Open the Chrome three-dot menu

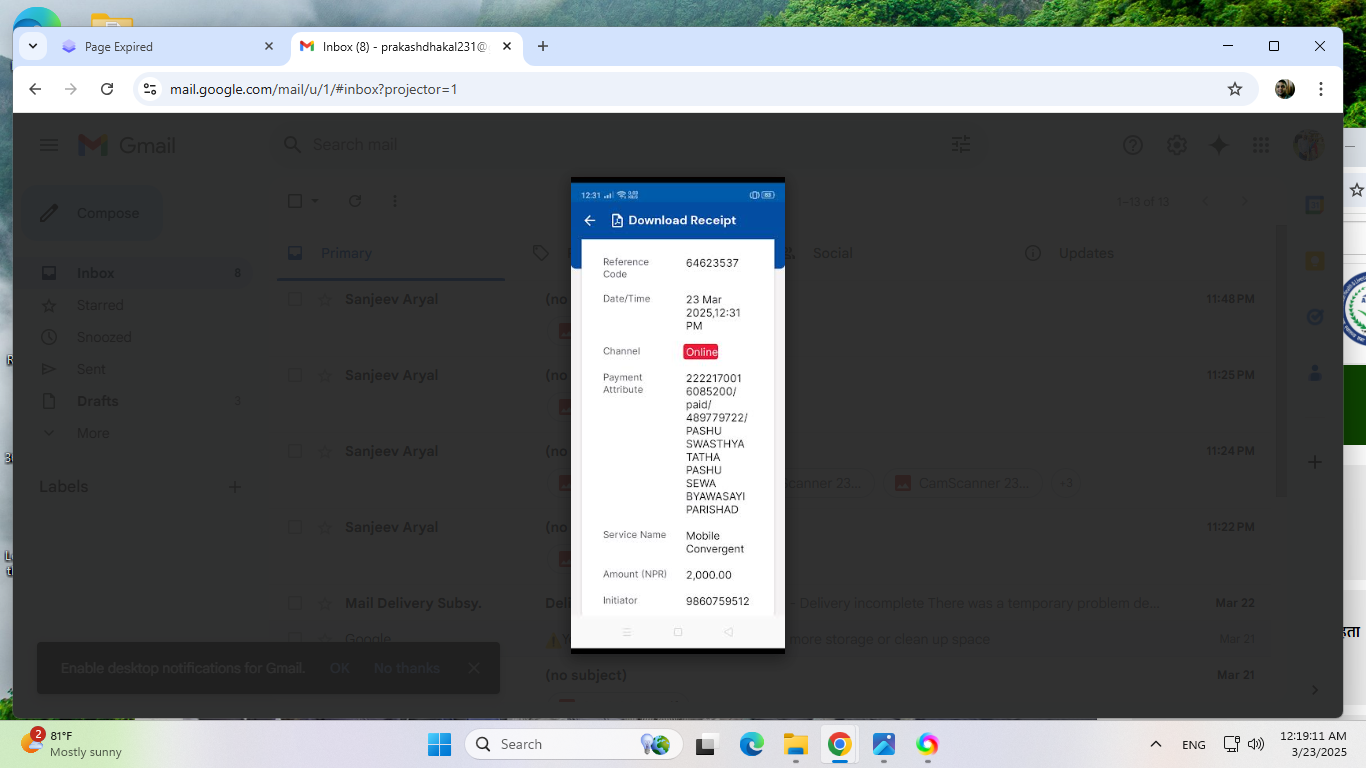tap(1321, 89)
